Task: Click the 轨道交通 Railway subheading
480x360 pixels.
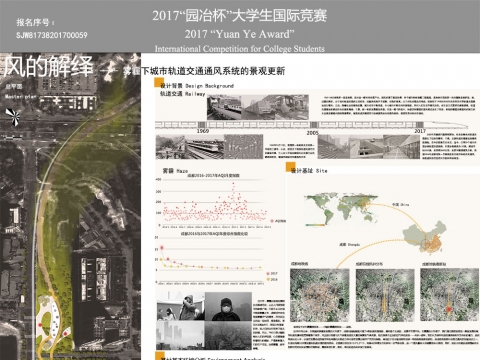Action: pyautogui.click(x=182, y=94)
